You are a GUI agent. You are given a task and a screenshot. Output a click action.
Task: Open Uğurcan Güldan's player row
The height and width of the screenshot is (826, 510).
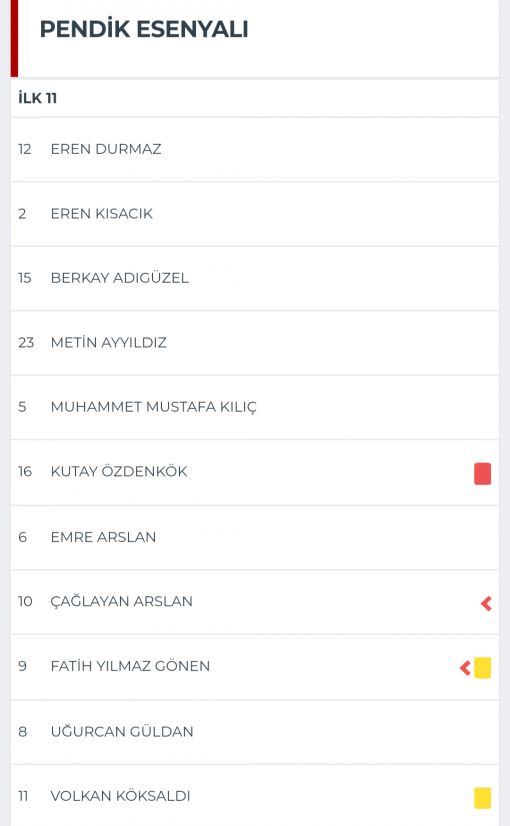click(x=254, y=732)
